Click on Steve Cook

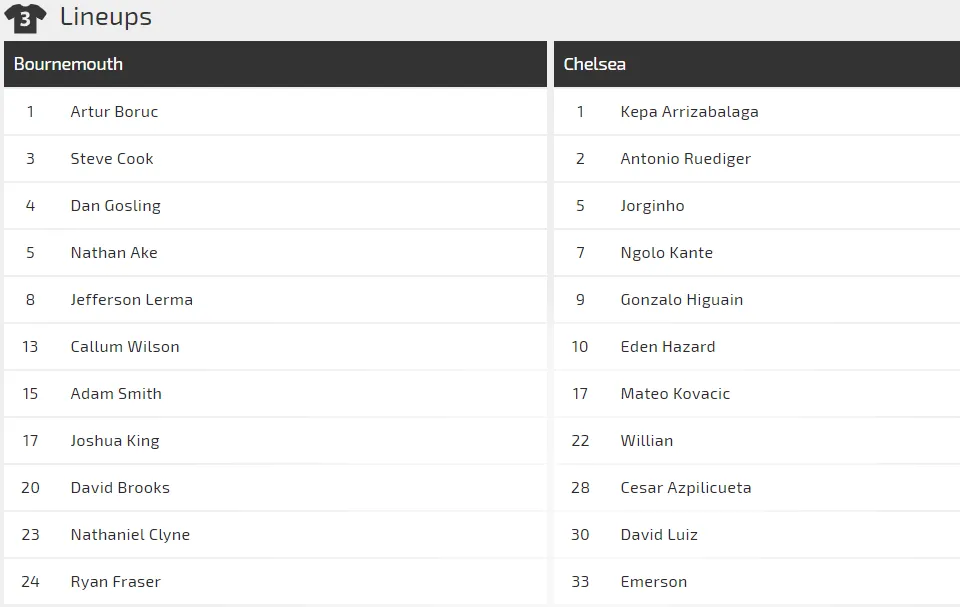coord(111,159)
